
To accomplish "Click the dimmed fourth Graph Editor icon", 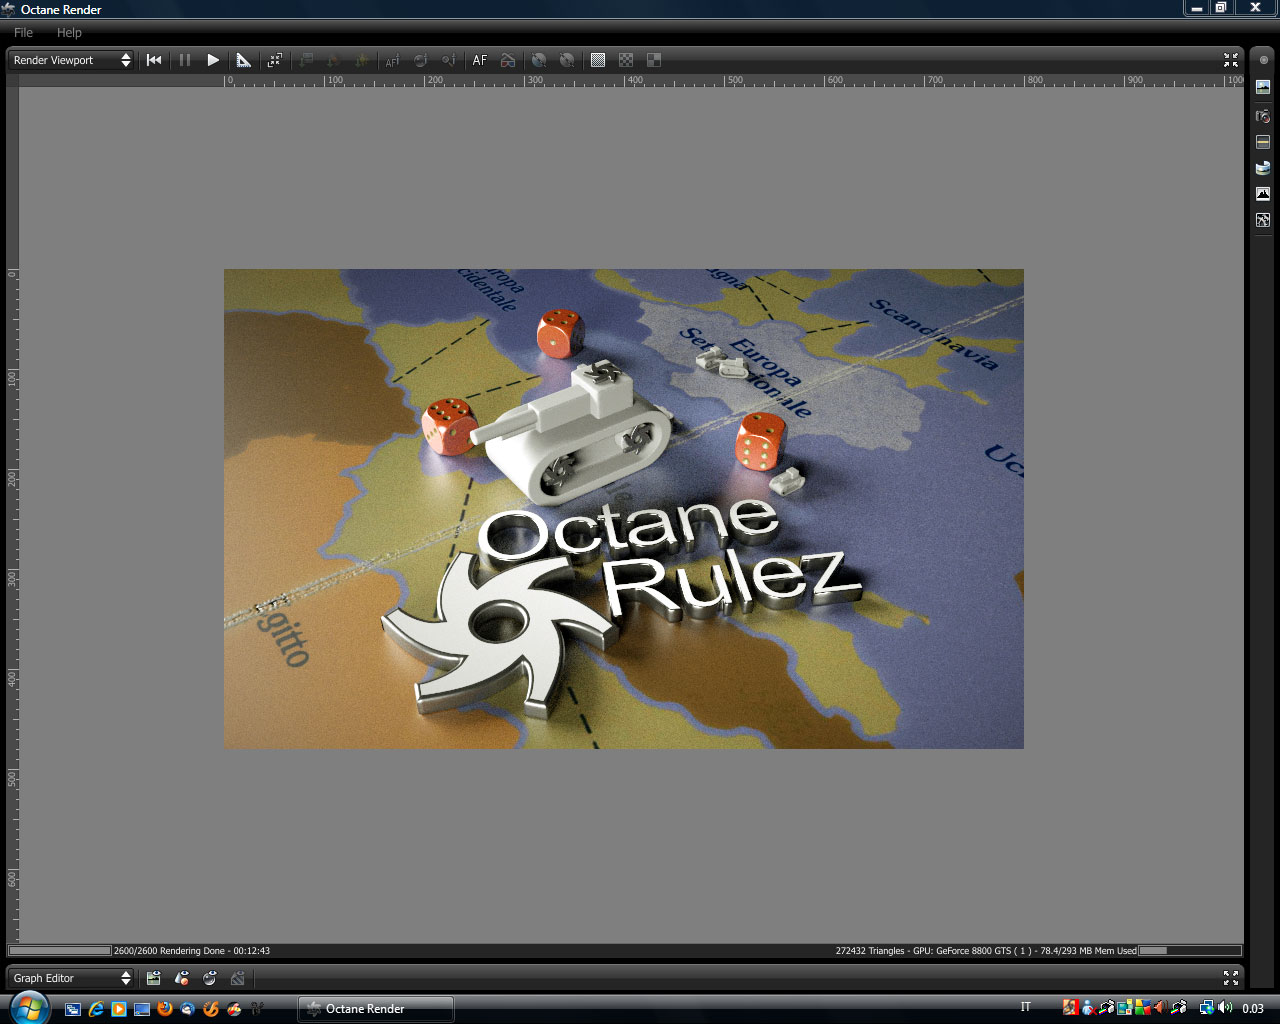I will pyautogui.click(x=238, y=978).
